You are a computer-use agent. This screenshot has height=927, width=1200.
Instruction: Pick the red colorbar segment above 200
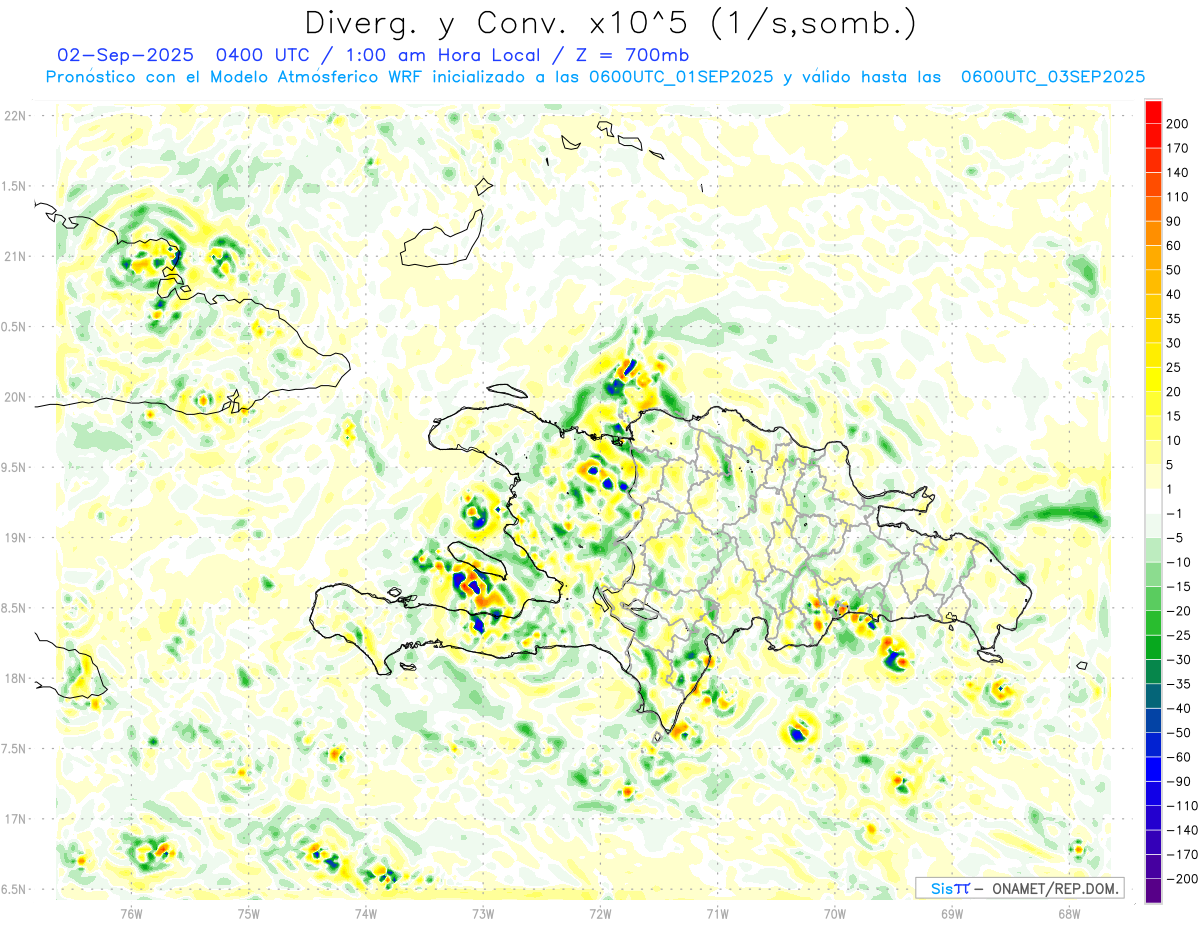pyautogui.click(x=1153, y=112)
